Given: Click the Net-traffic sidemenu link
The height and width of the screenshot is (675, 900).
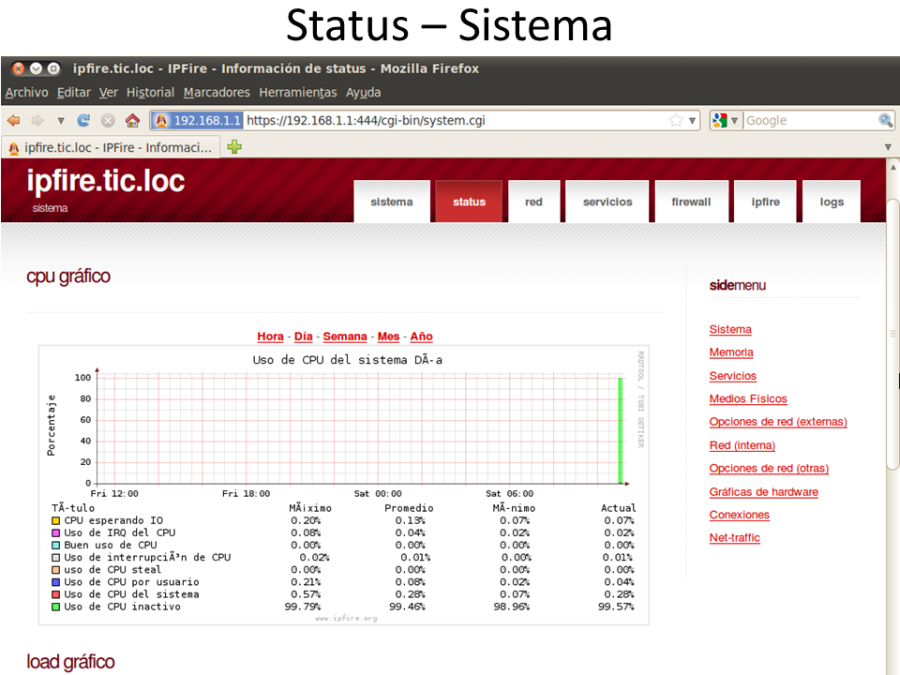Looking at the screenshot, I should 734,538.
